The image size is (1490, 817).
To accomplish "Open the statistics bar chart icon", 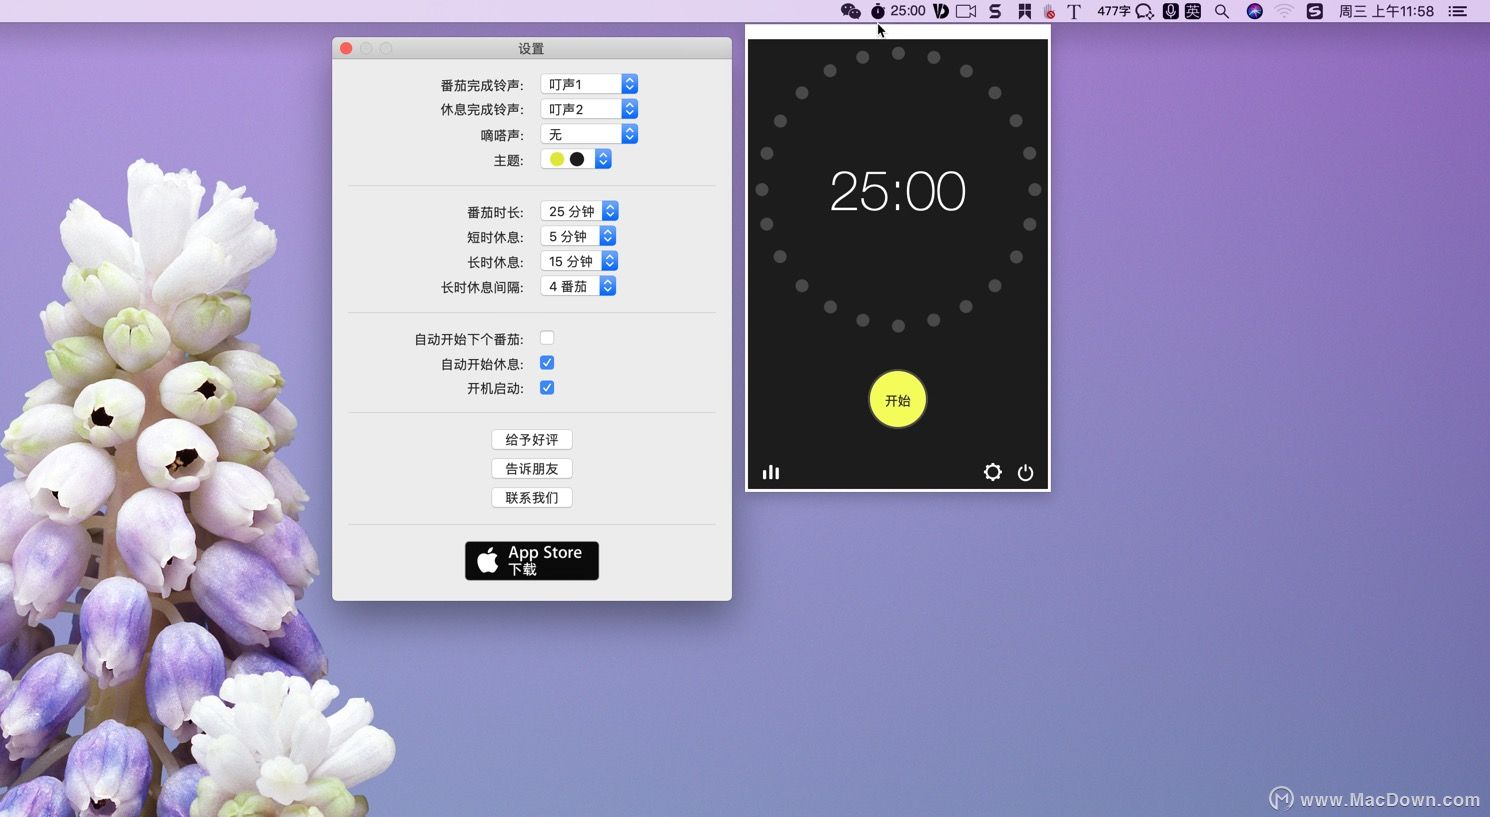I will tap(771, 472).
